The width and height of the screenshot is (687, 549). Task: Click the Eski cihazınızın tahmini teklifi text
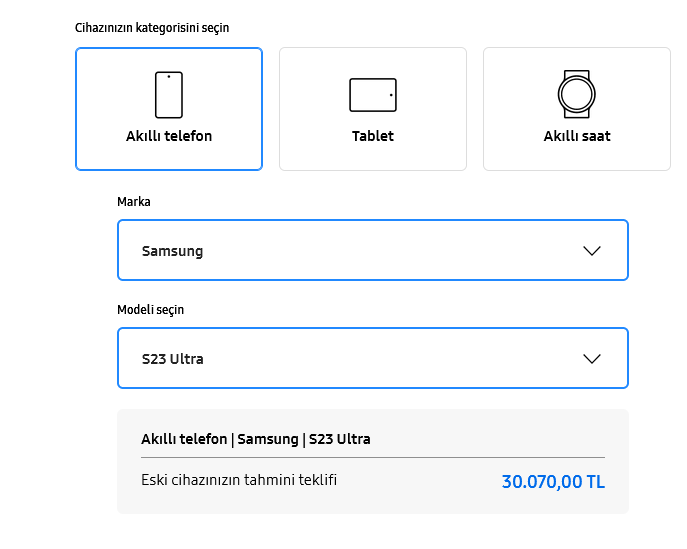[239, 480]
